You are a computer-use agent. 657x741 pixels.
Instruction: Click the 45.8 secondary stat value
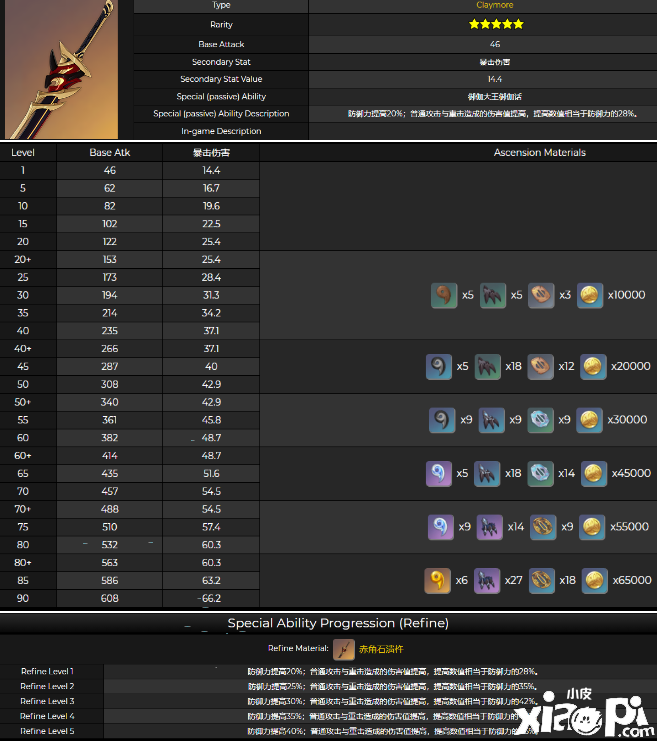(211, 420)
